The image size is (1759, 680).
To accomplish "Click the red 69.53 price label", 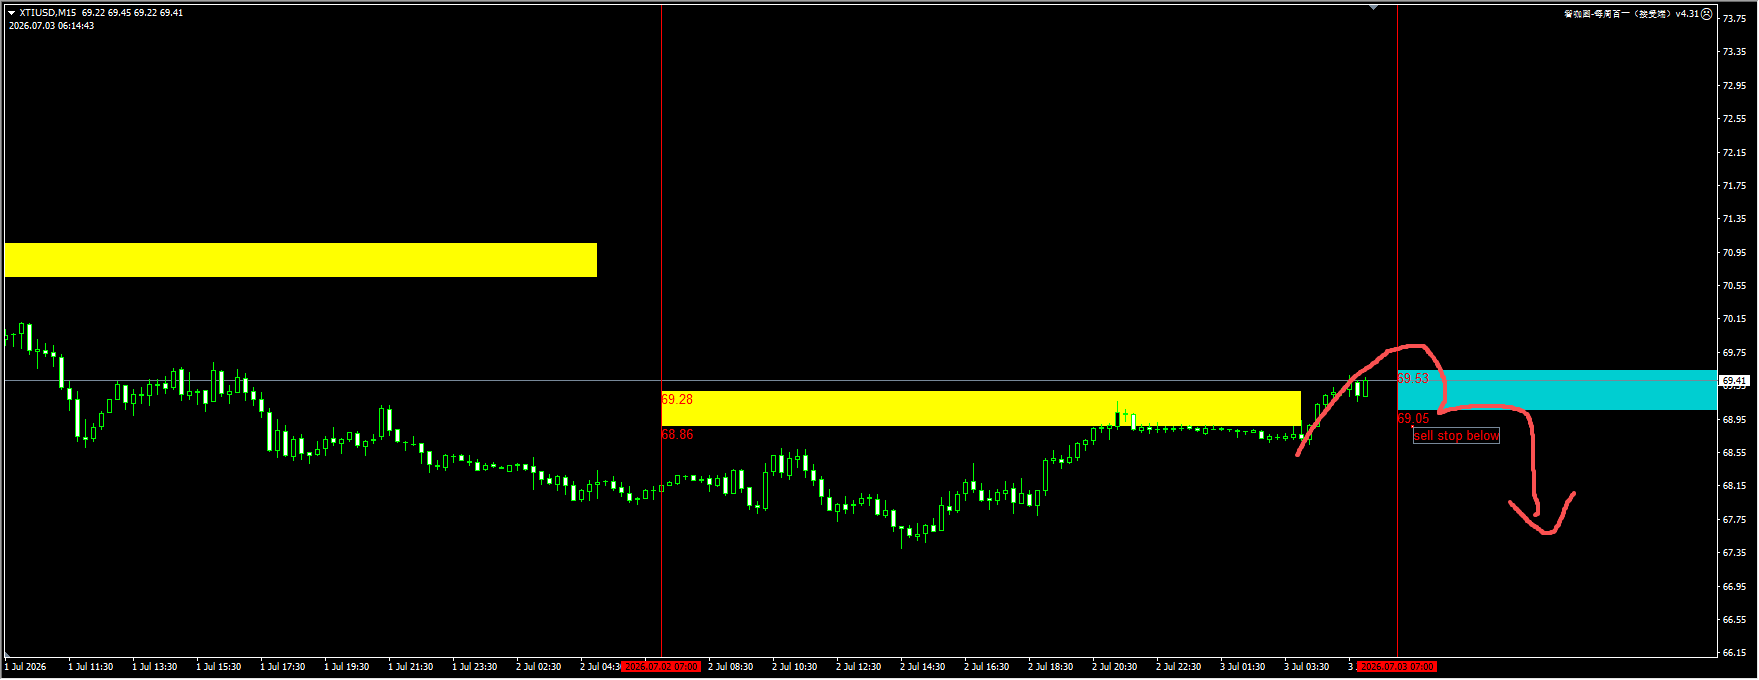I will coord(1413,378).
